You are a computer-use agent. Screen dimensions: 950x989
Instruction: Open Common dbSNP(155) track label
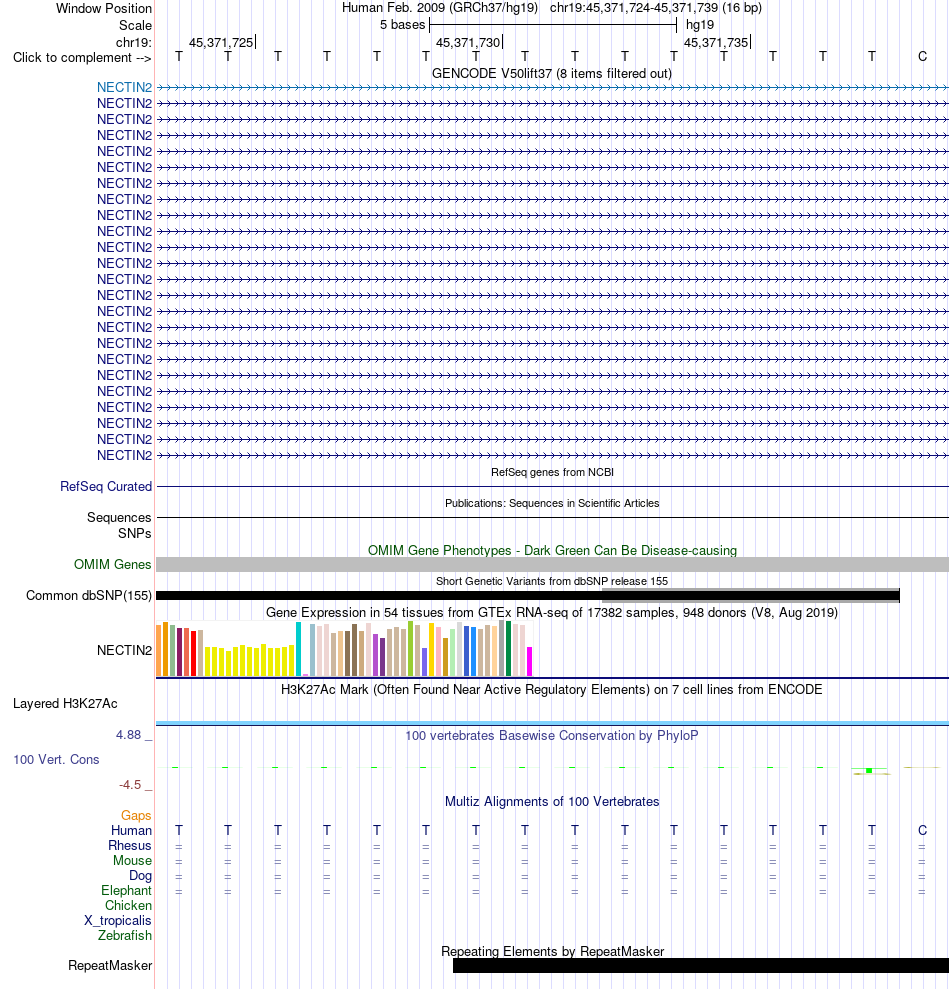(x=89, y=595)
